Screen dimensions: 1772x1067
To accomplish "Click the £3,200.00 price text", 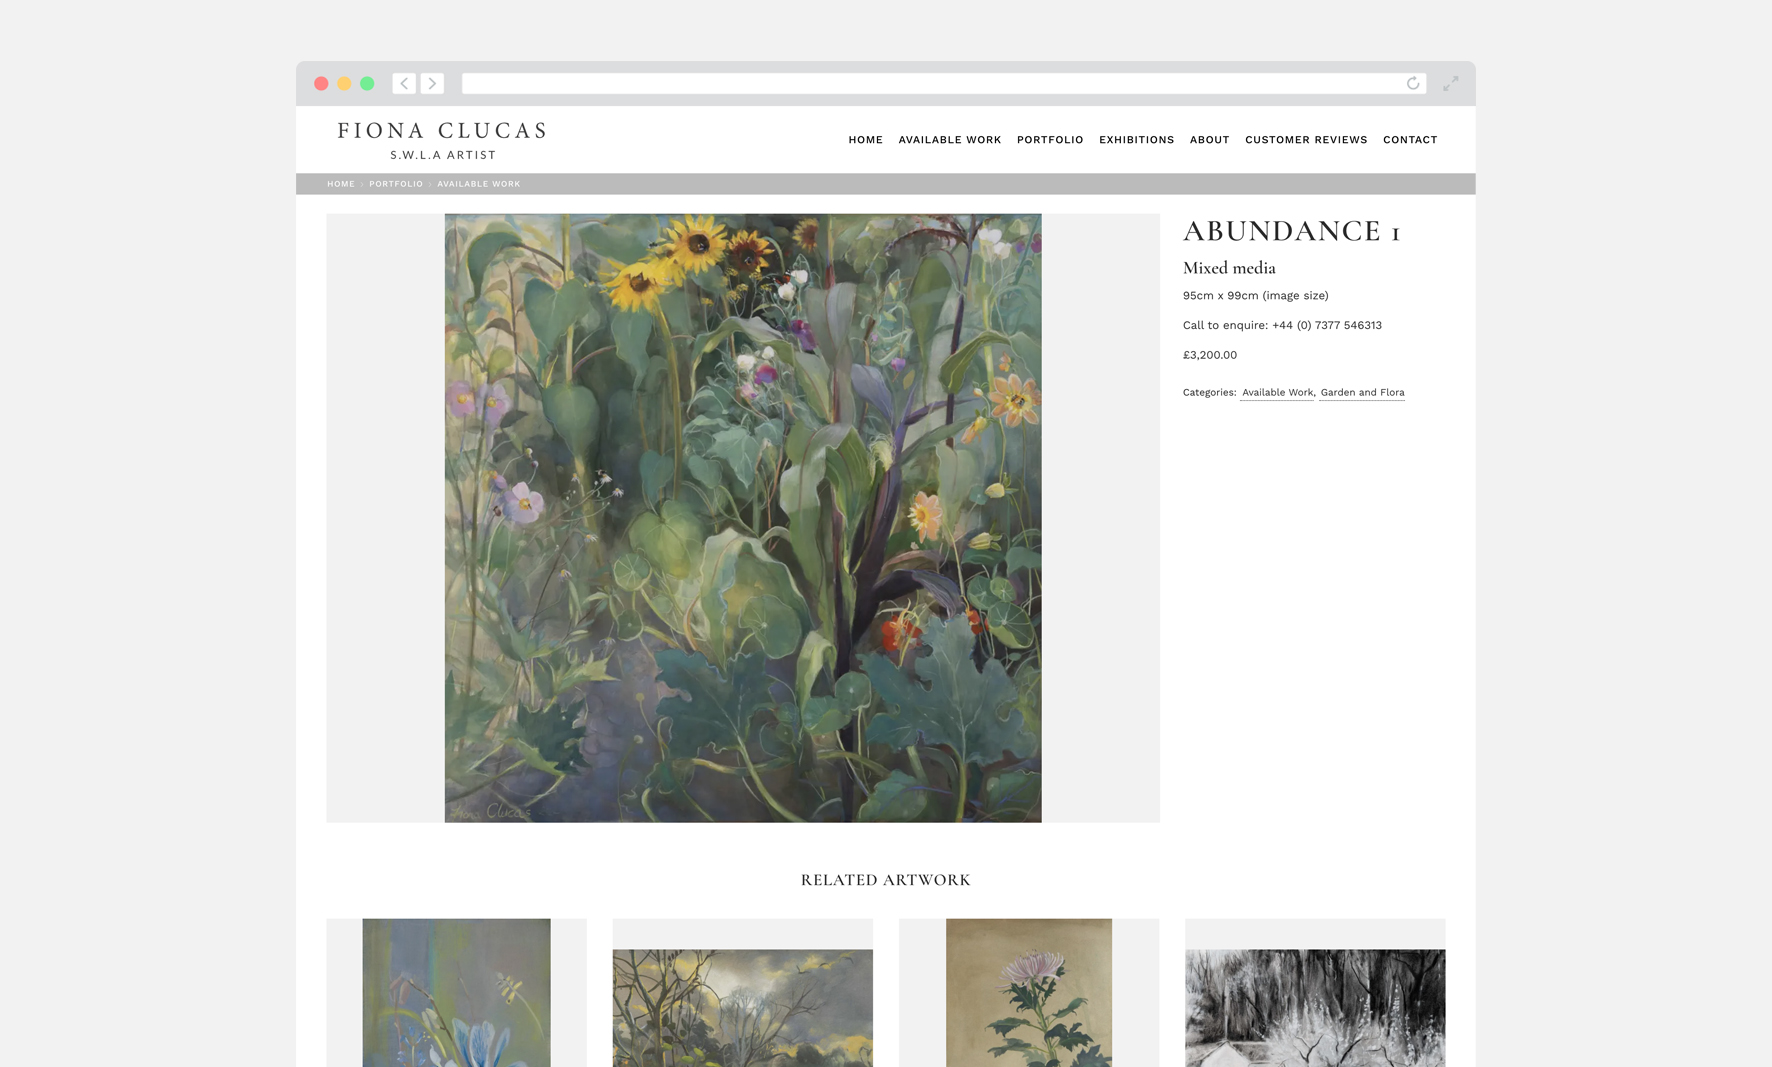I will (1210, 355).
